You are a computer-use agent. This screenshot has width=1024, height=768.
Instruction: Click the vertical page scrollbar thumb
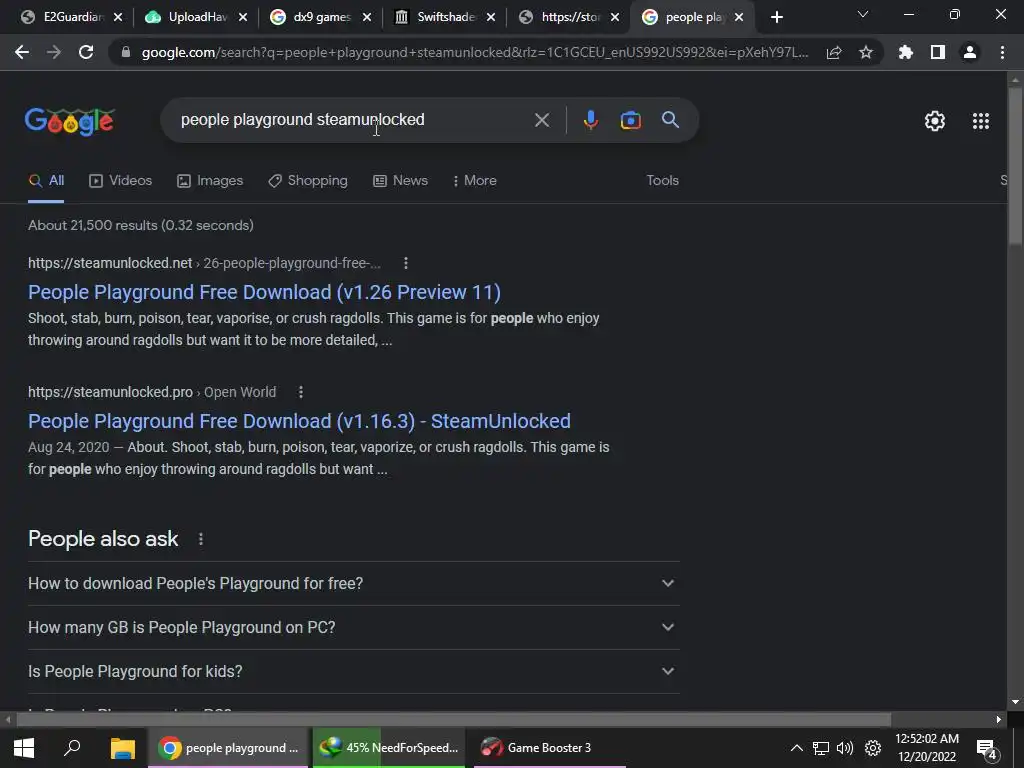1015,166
